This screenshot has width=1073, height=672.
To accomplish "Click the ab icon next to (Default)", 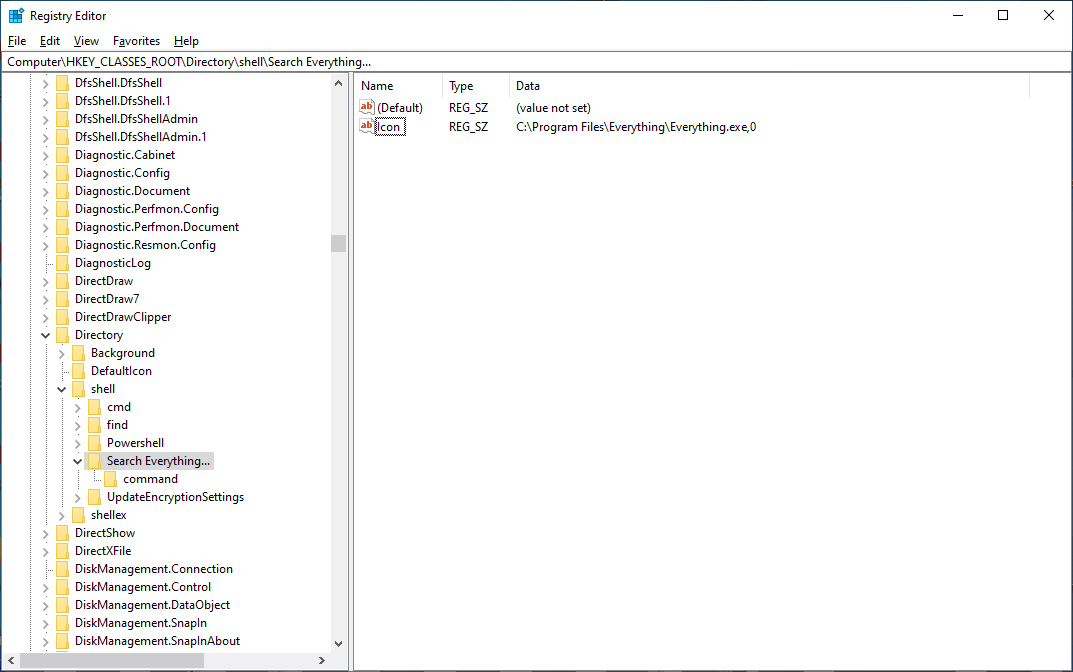I will 366,107.
